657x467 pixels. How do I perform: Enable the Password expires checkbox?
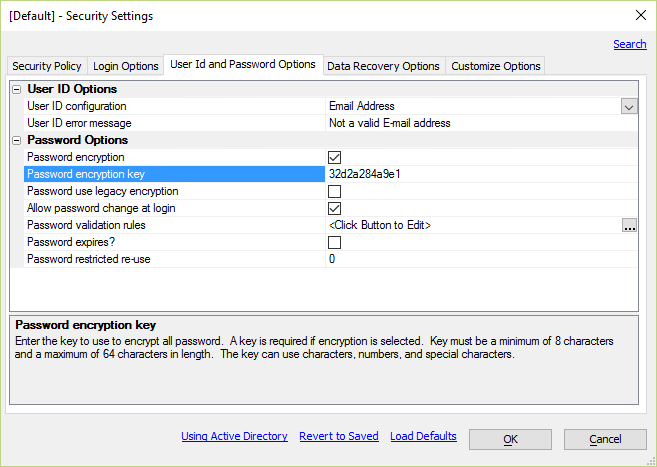334,243
